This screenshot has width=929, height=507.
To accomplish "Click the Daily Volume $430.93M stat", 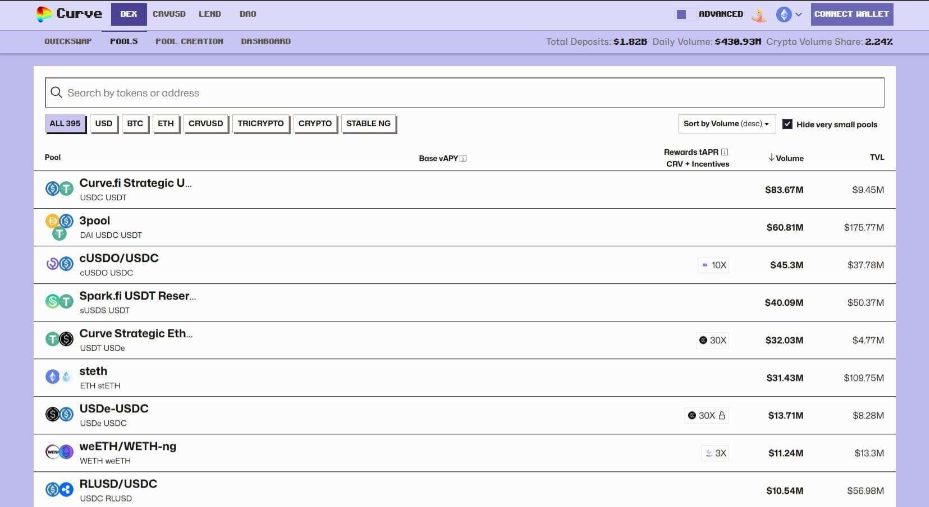I will click(707, 41).
